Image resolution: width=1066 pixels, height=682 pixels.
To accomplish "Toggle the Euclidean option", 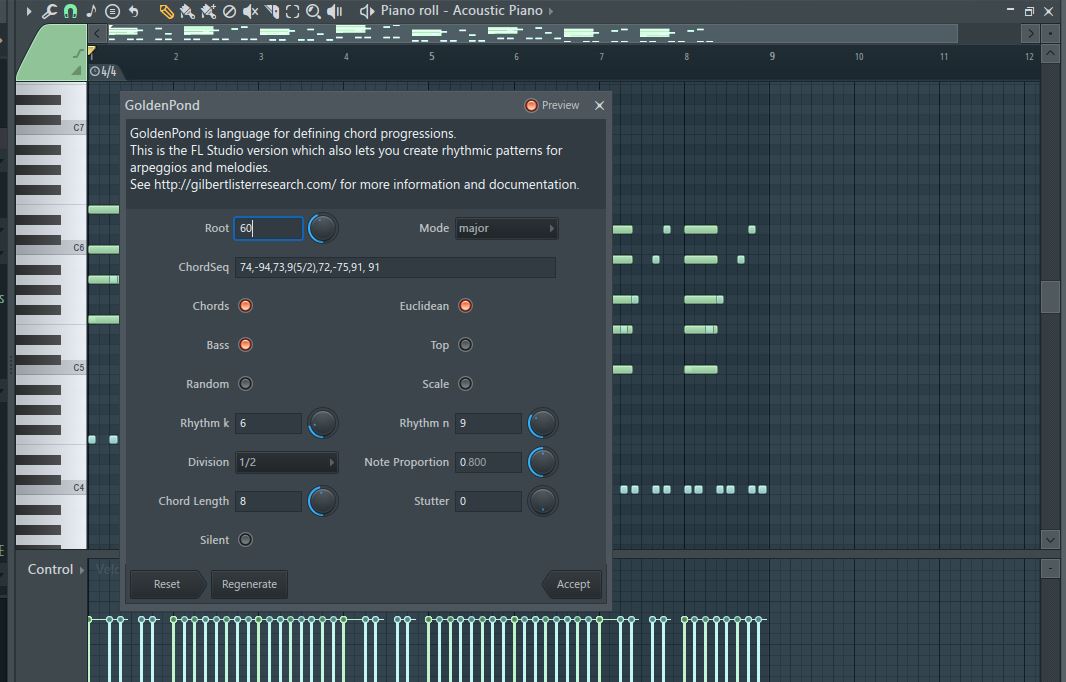I will click(465, 306).
